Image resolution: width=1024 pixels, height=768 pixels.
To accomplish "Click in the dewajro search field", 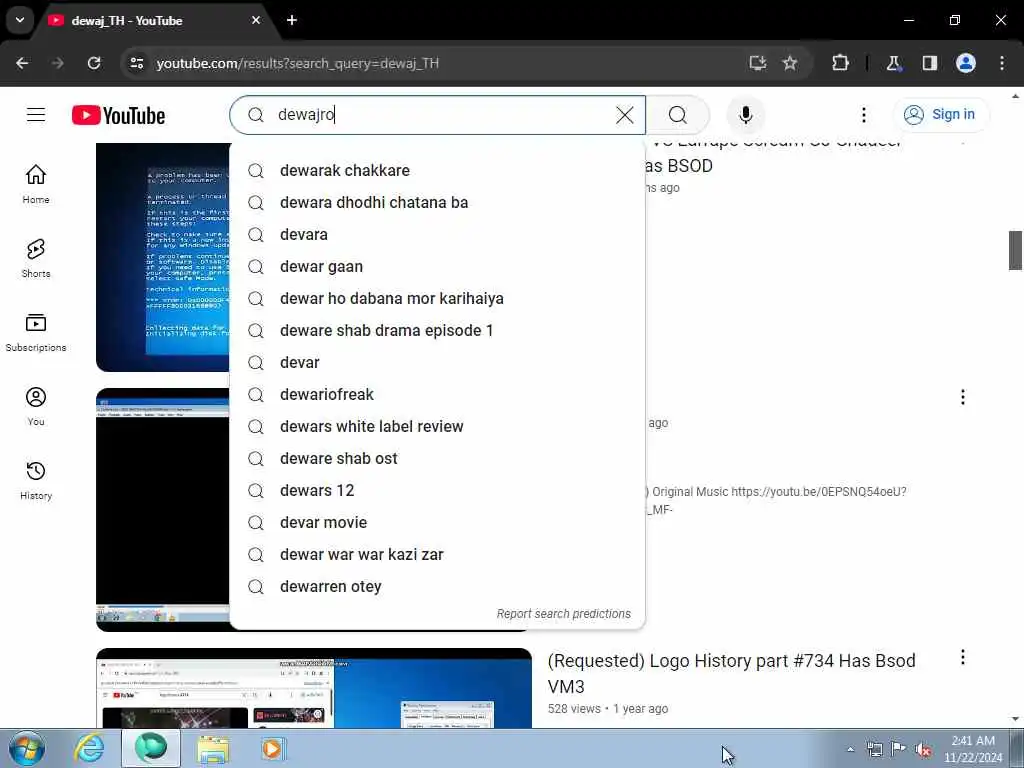I will [438, 115].
